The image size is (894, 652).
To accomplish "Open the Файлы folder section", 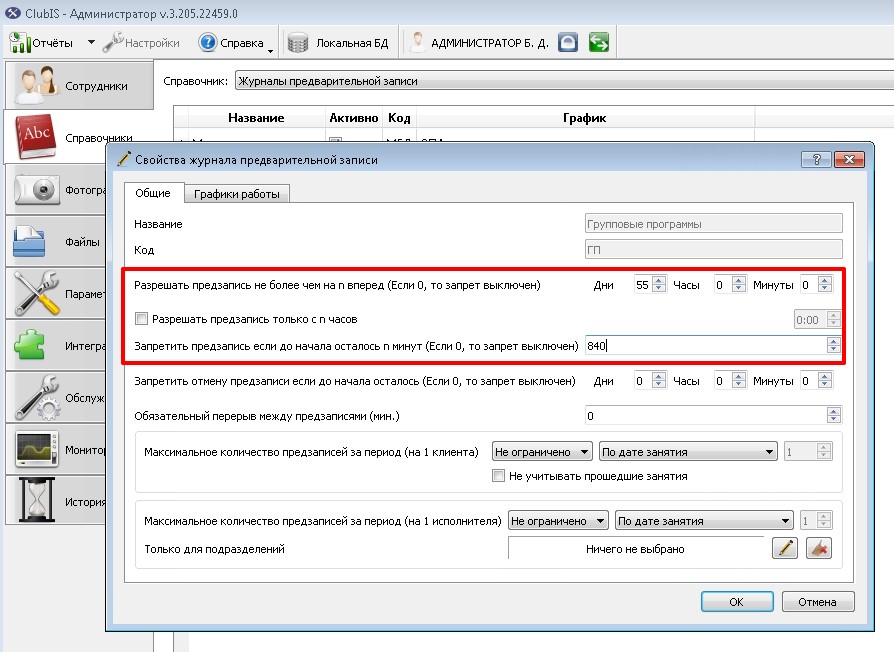I will 55,242.
